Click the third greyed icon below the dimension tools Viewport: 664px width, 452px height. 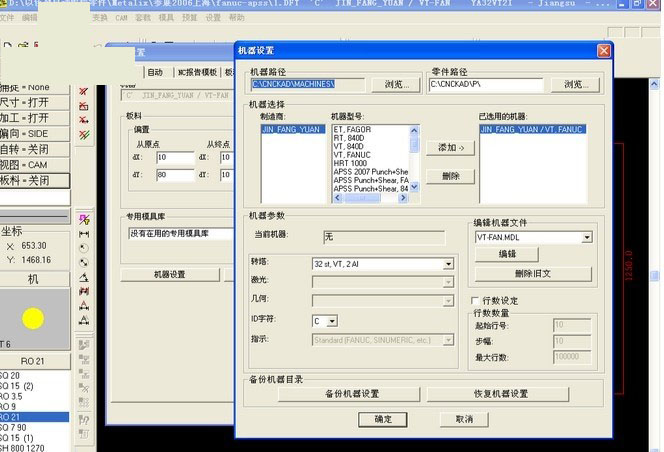click(x=84, y=374)
